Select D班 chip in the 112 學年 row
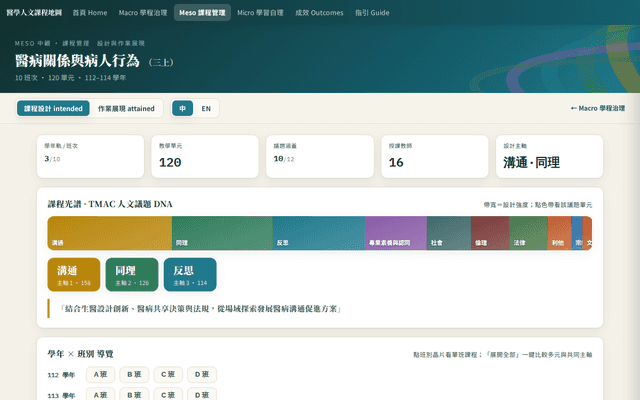The height and width of the screenshot is (400, 640). pyautogui.click(x=202, y=375)
